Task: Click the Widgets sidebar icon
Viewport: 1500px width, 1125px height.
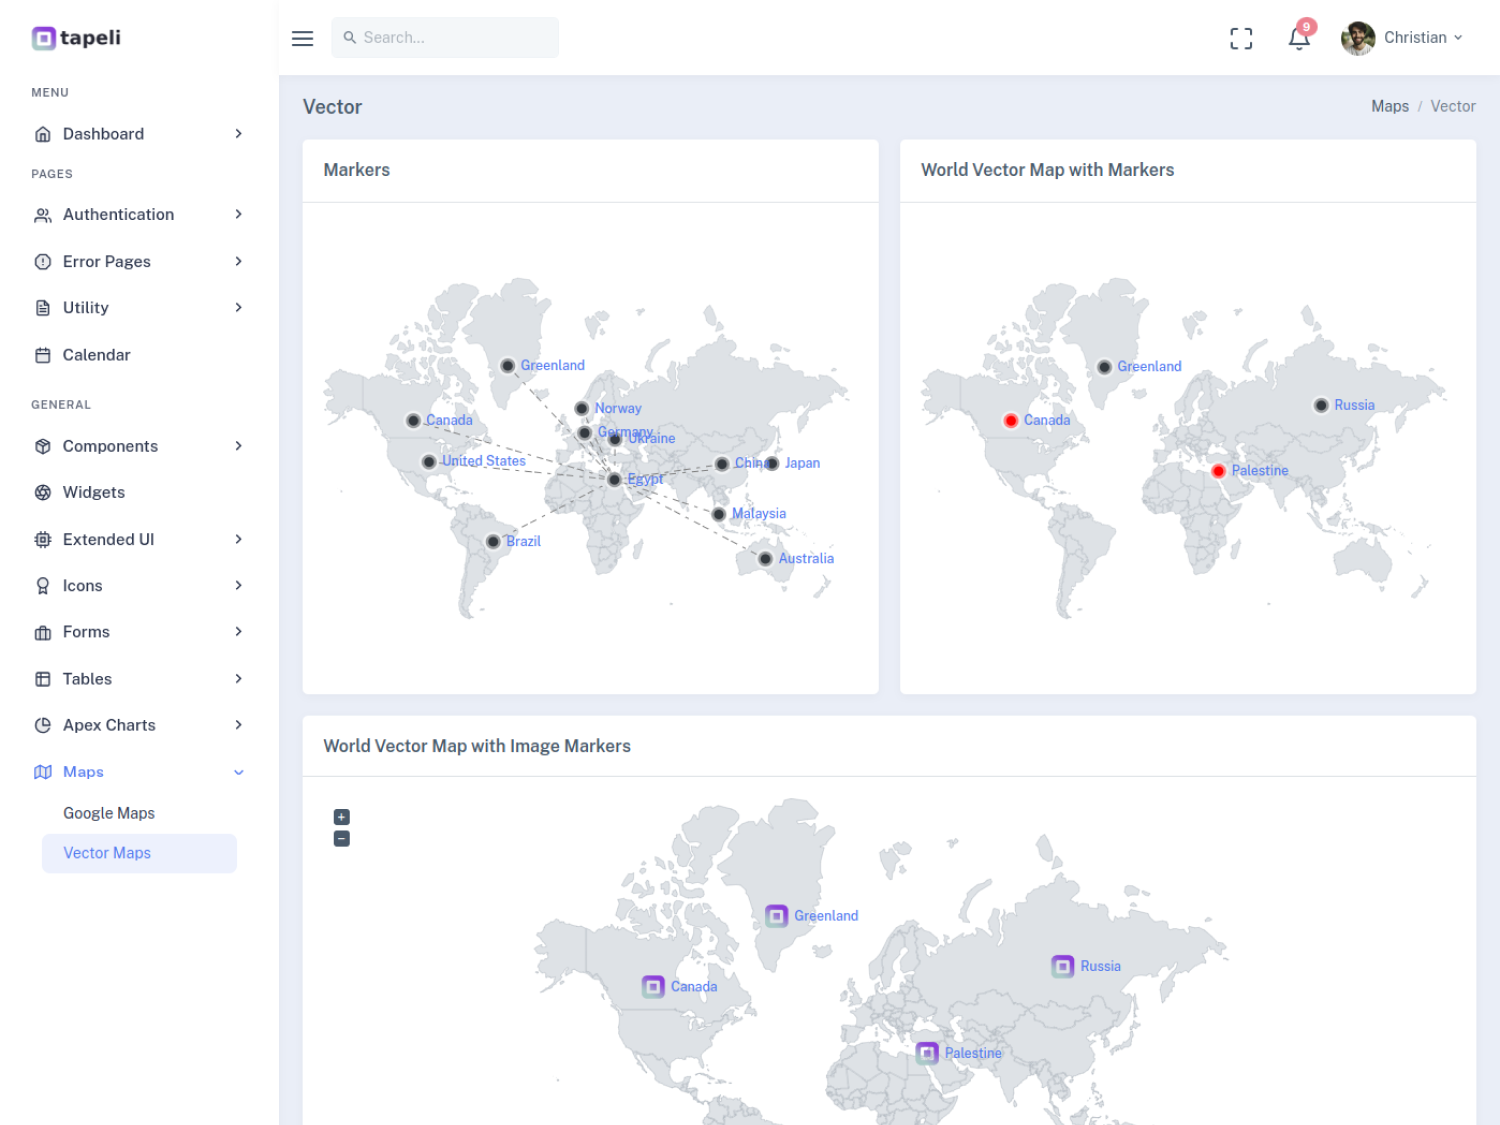Action: coord(43,492)
